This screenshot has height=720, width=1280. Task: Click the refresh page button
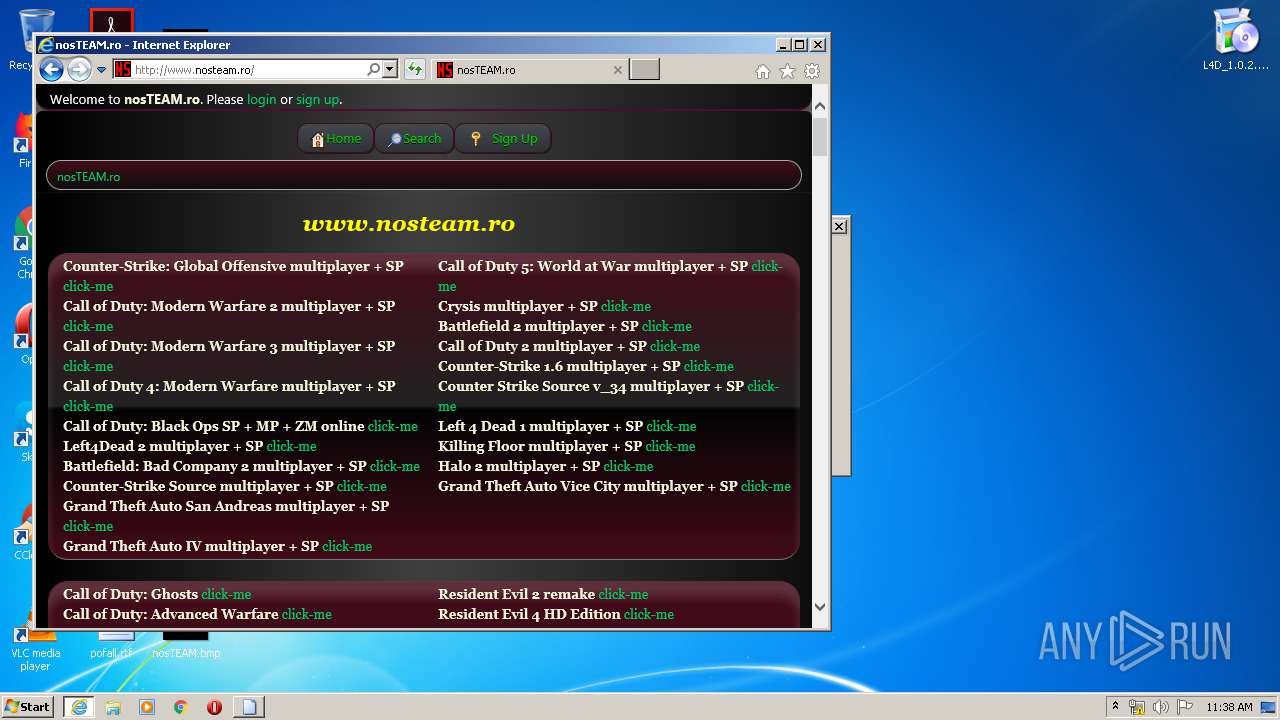(x=415, y=70)
